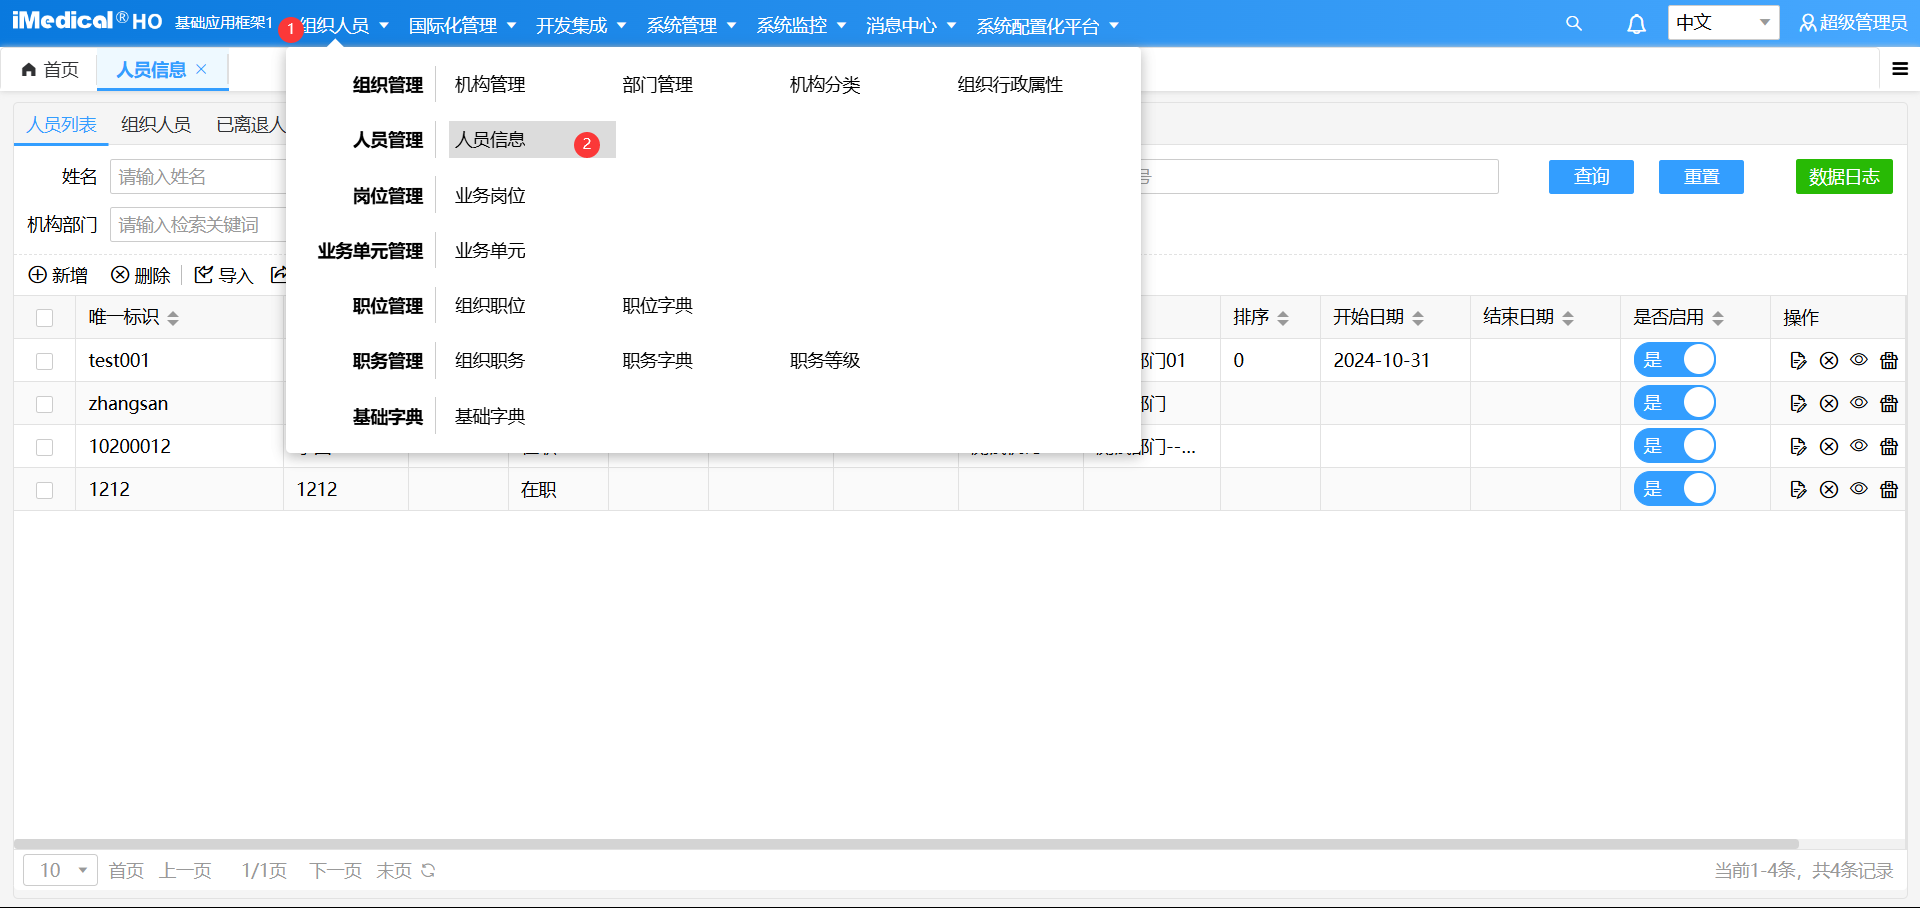The height and width of the screenshot is (908, 1920).
Task: Click the hospital building icon for record 10200012
Action: coord(1889,446)
